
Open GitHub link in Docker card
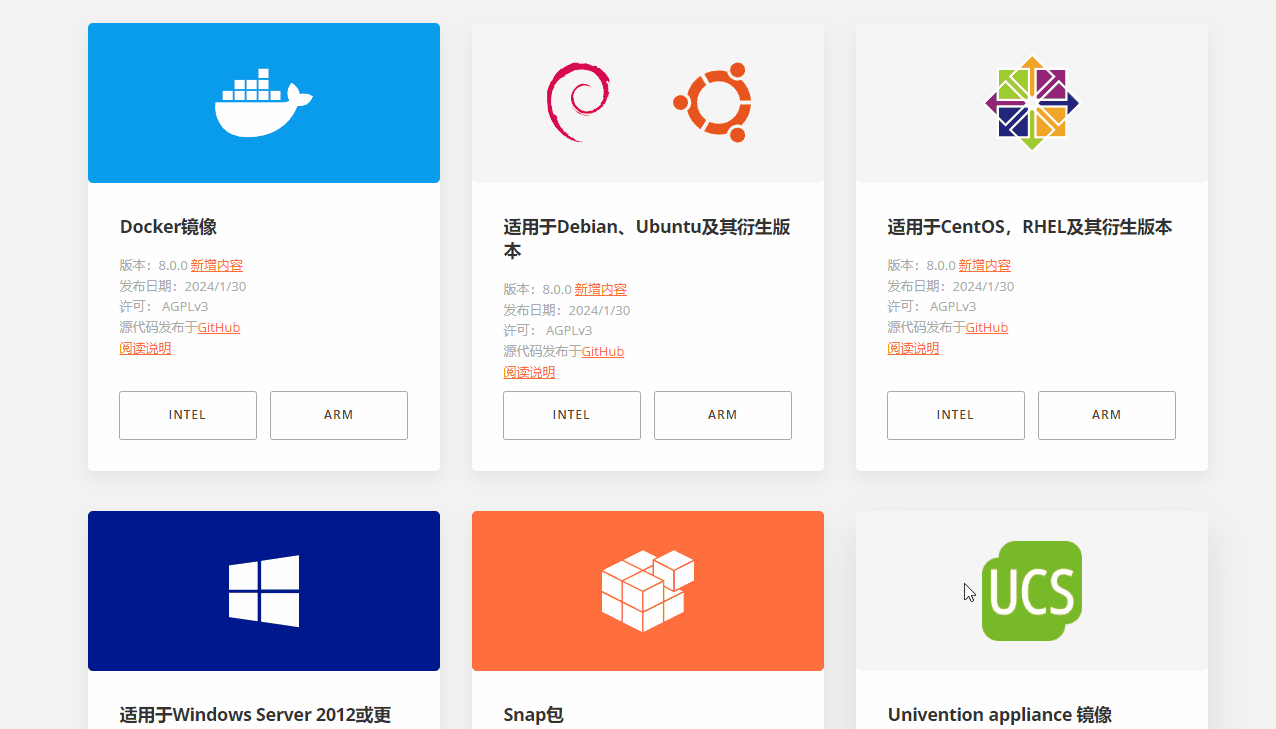pyautogui.click(x=219, y=327)
